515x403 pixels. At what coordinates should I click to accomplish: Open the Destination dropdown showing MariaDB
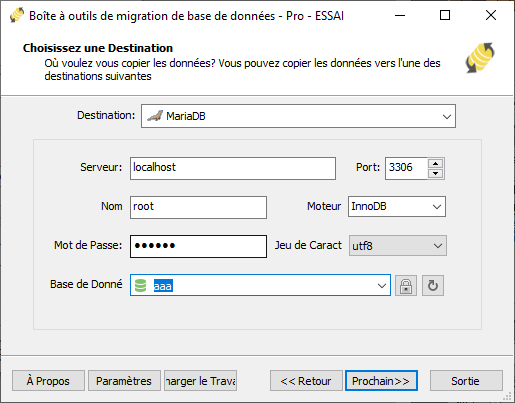click(298, 116)
